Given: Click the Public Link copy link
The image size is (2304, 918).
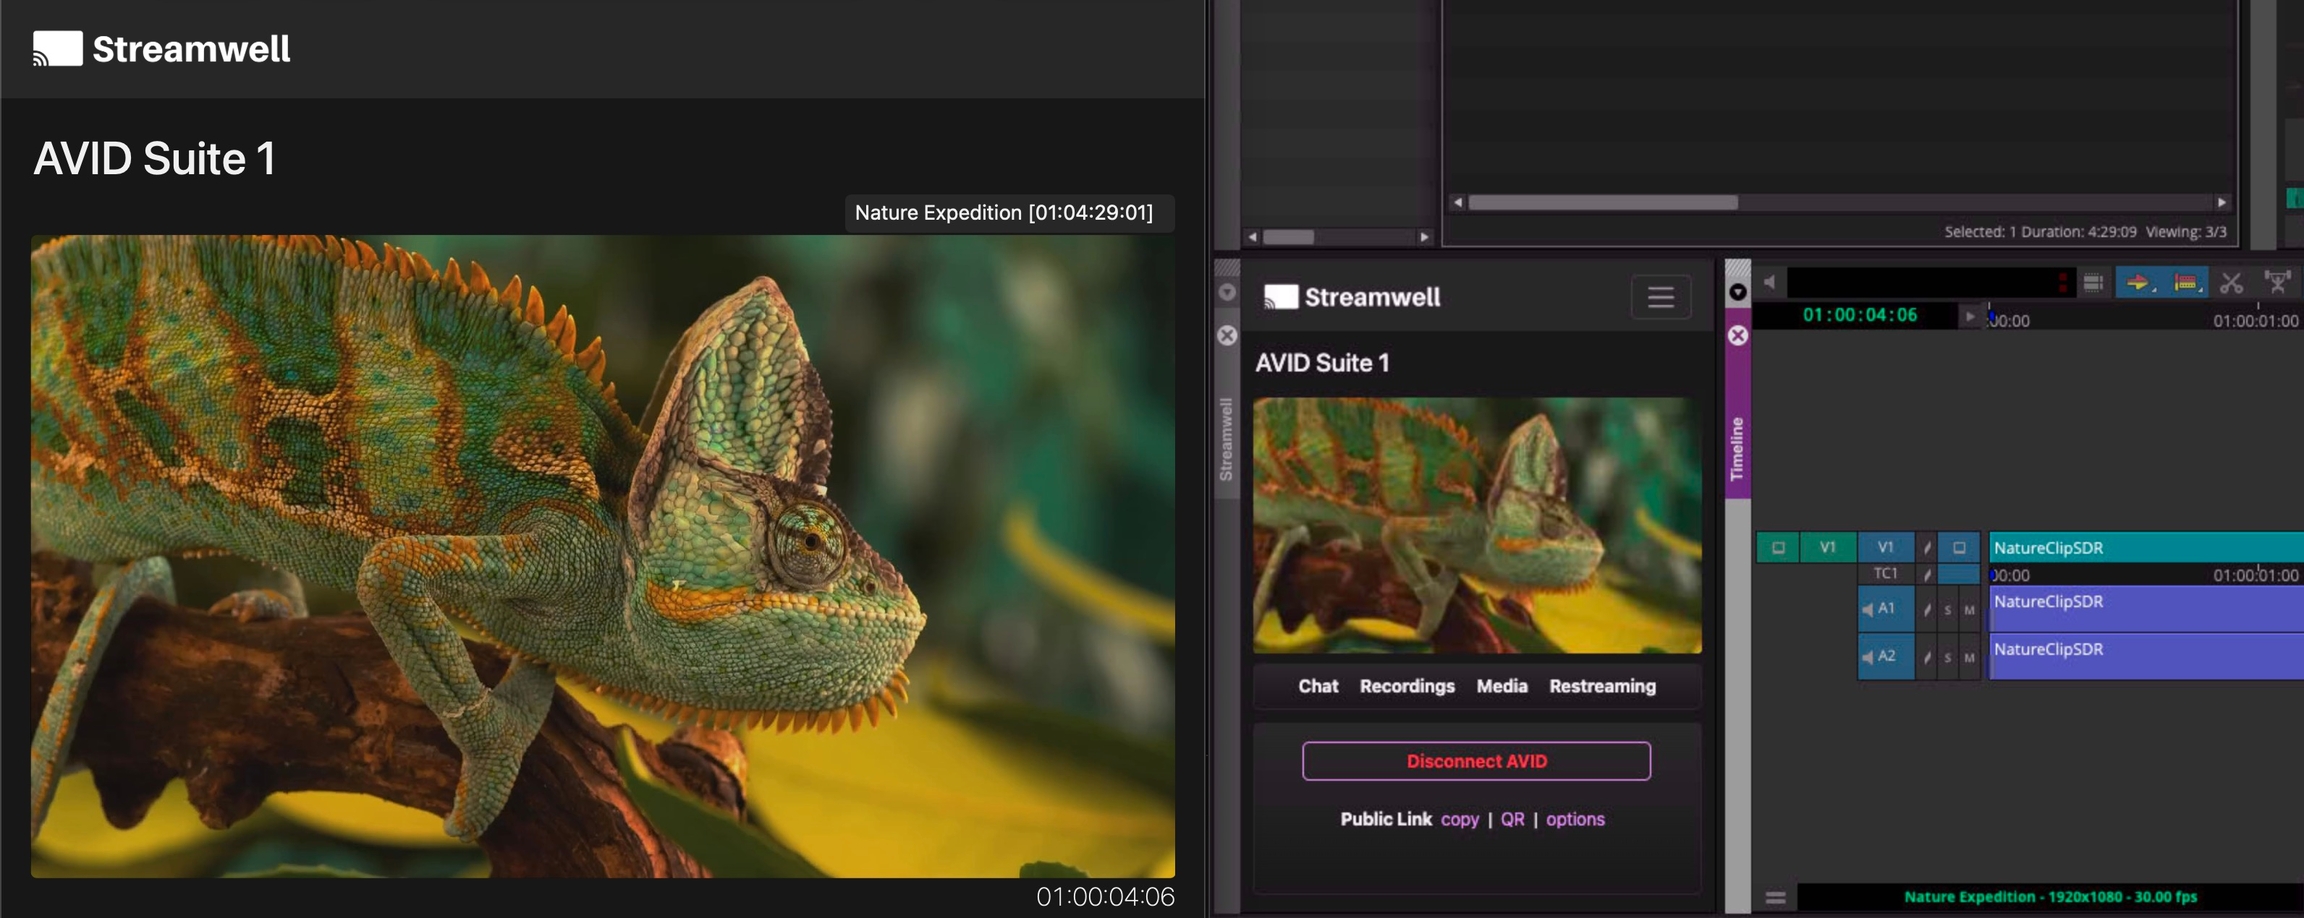Looking at the screenshot, I should click(1459, 819).
